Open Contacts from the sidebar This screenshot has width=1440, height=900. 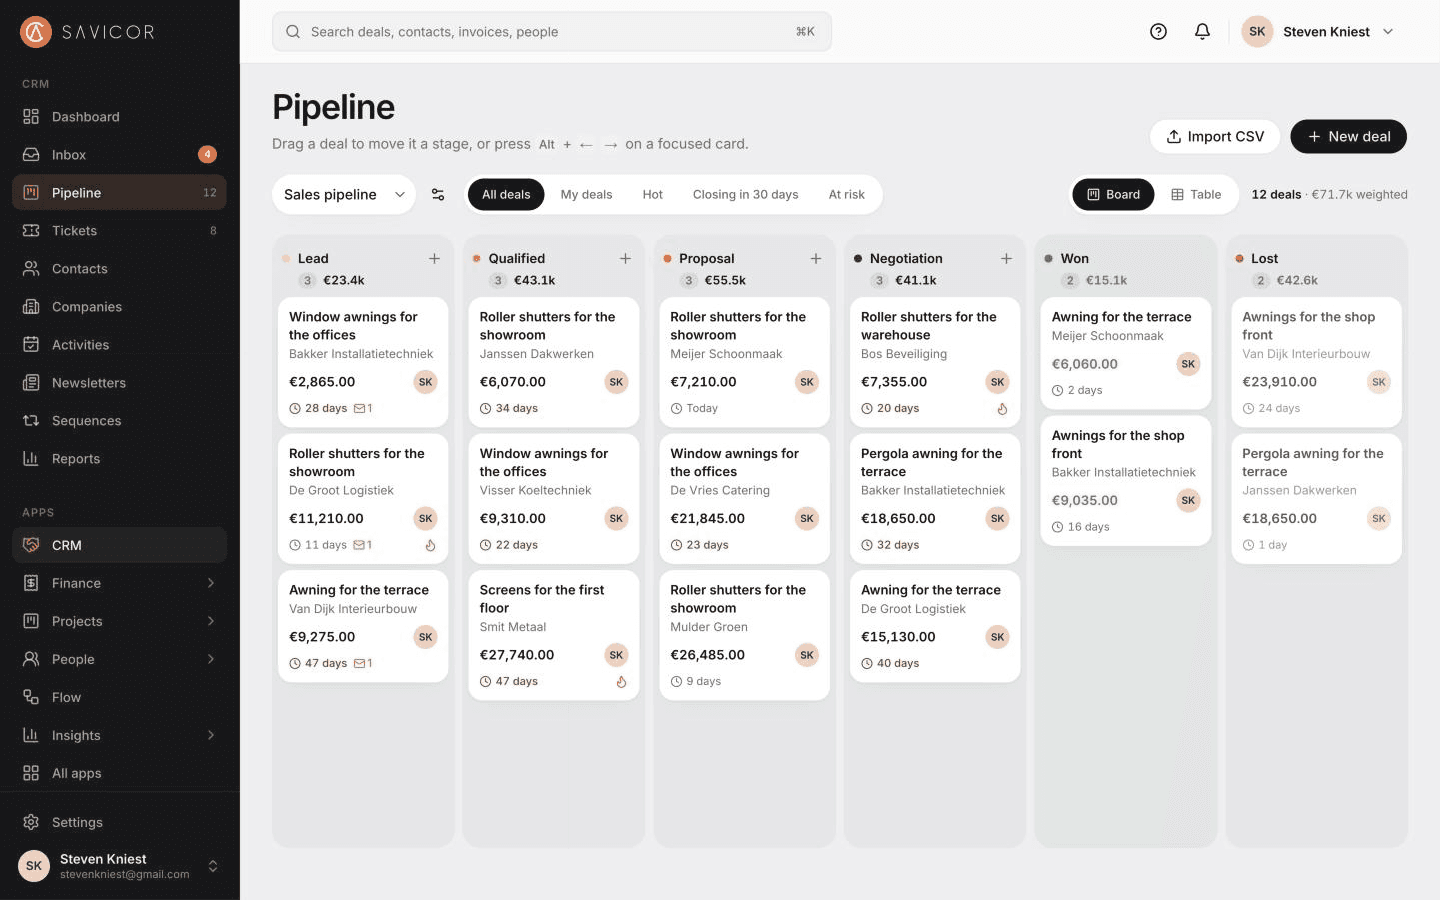(119, 269)
